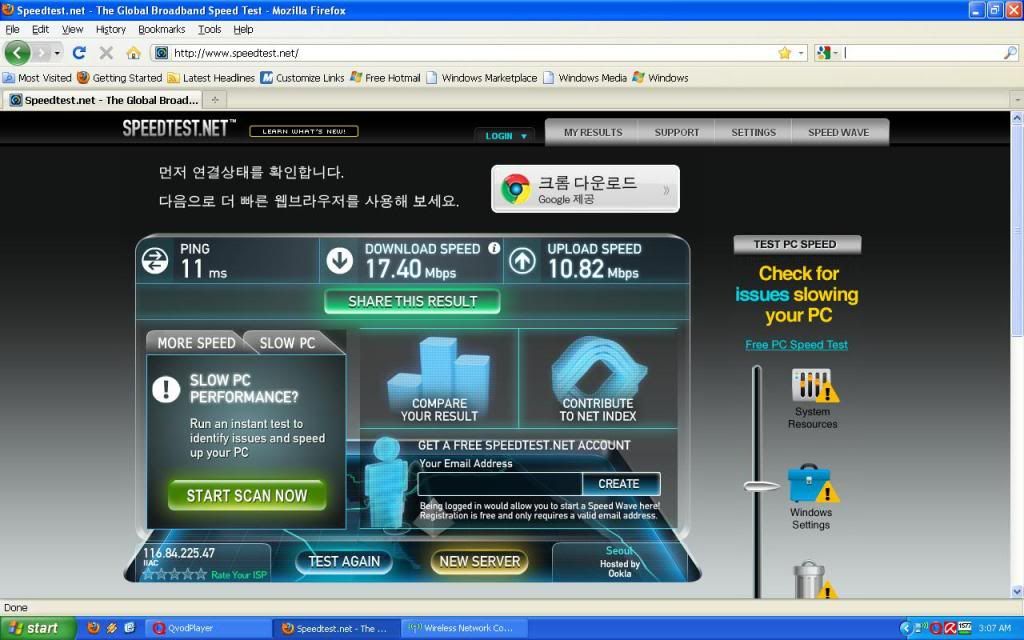Viewport: 1024px width, 640px height.
Task: Click the download arrow circle icon
Action: (x=340, y=261)
